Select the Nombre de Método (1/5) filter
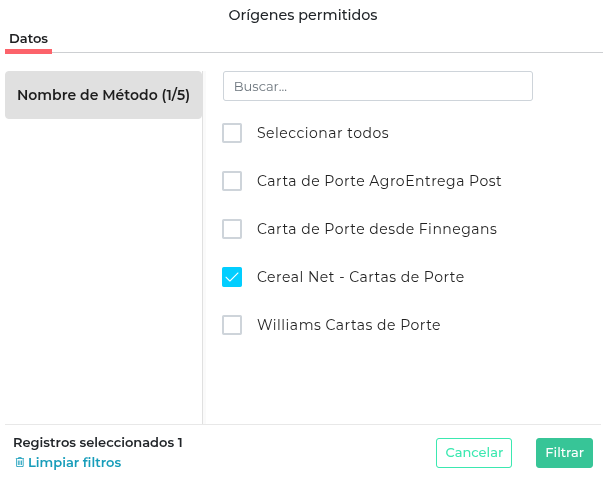The image size is (605, 479). (103, 95)
